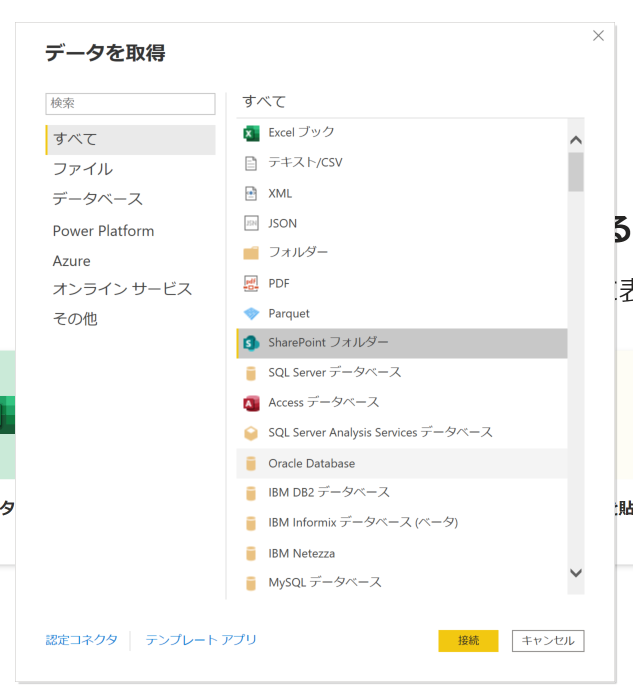This screenshot has height=699, width=633.
Task: Click the IBM Informix データベース cylinder icon
Action: [251, 523]
